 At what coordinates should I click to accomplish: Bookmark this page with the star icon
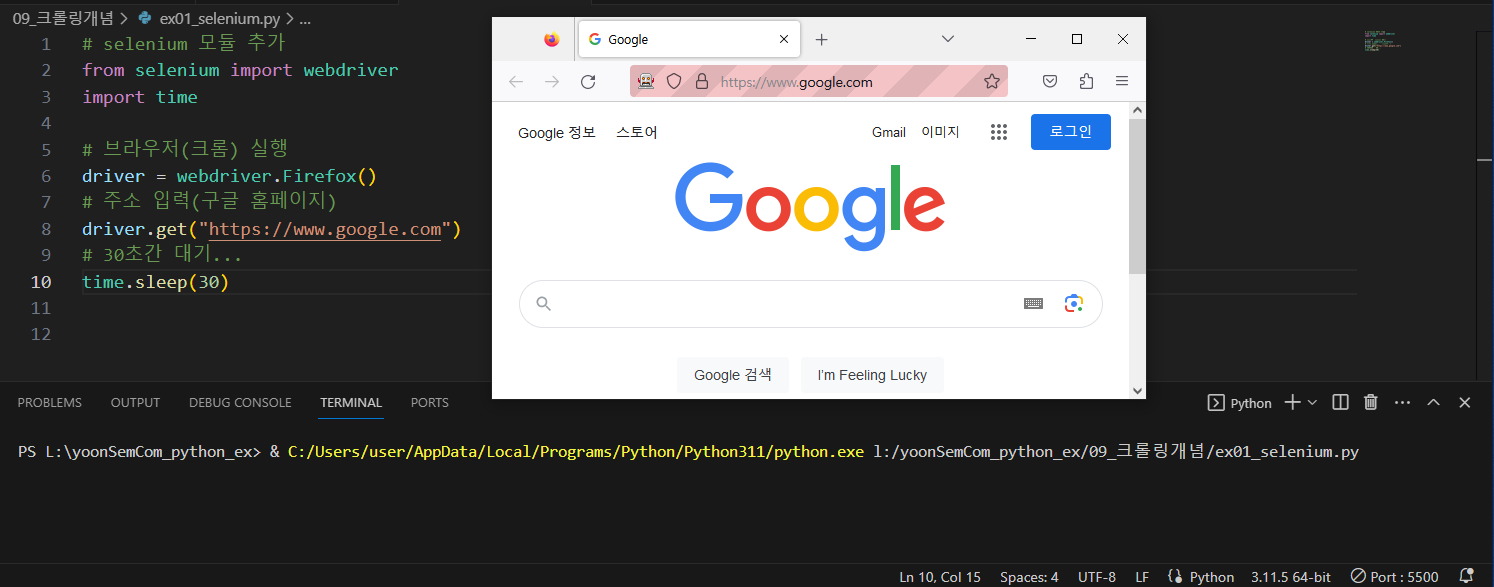pyautogui.click(x=991, y=82)
